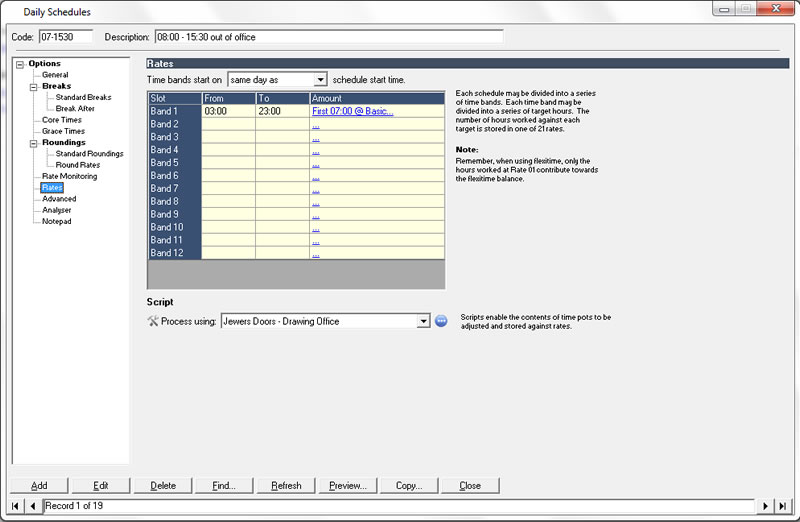Image resolution: width=800 pixels, height=522 pixels.
Task: Click the Preview... button
Action: point(347,485)
